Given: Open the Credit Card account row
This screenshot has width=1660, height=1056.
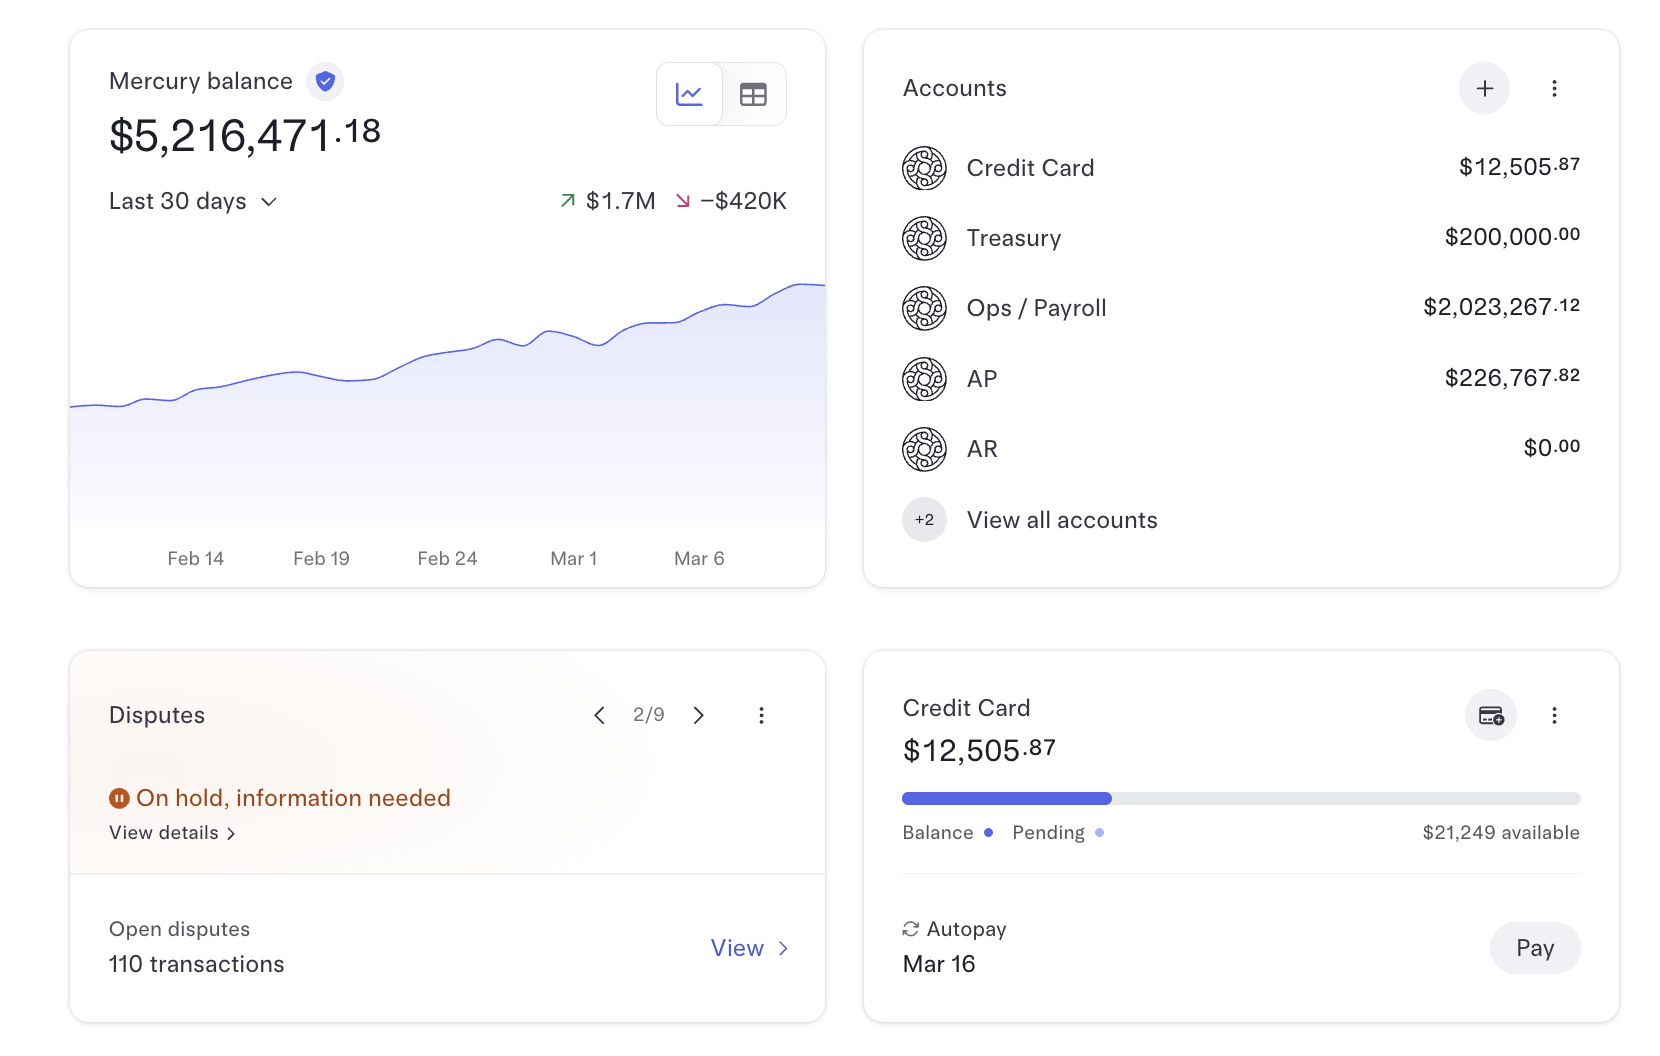Looking at the screenshot, I should tap(1241, 168).
